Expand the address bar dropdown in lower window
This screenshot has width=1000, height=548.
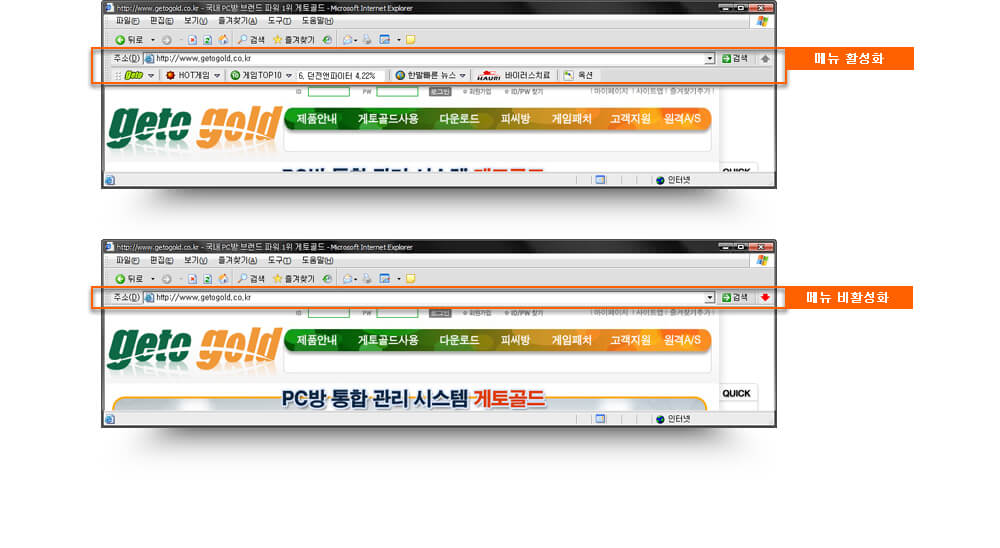709,297
